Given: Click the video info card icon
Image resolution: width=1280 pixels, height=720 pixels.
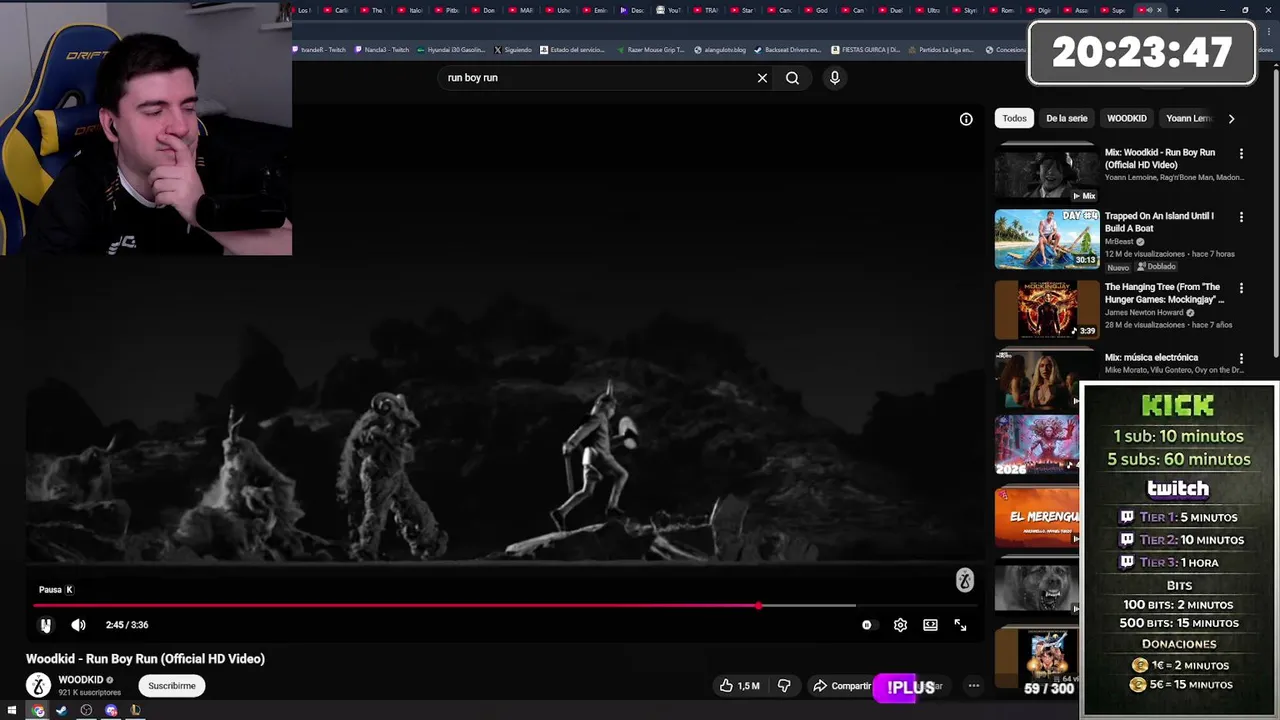Looking at the screenshot, I should pos(966,119).
